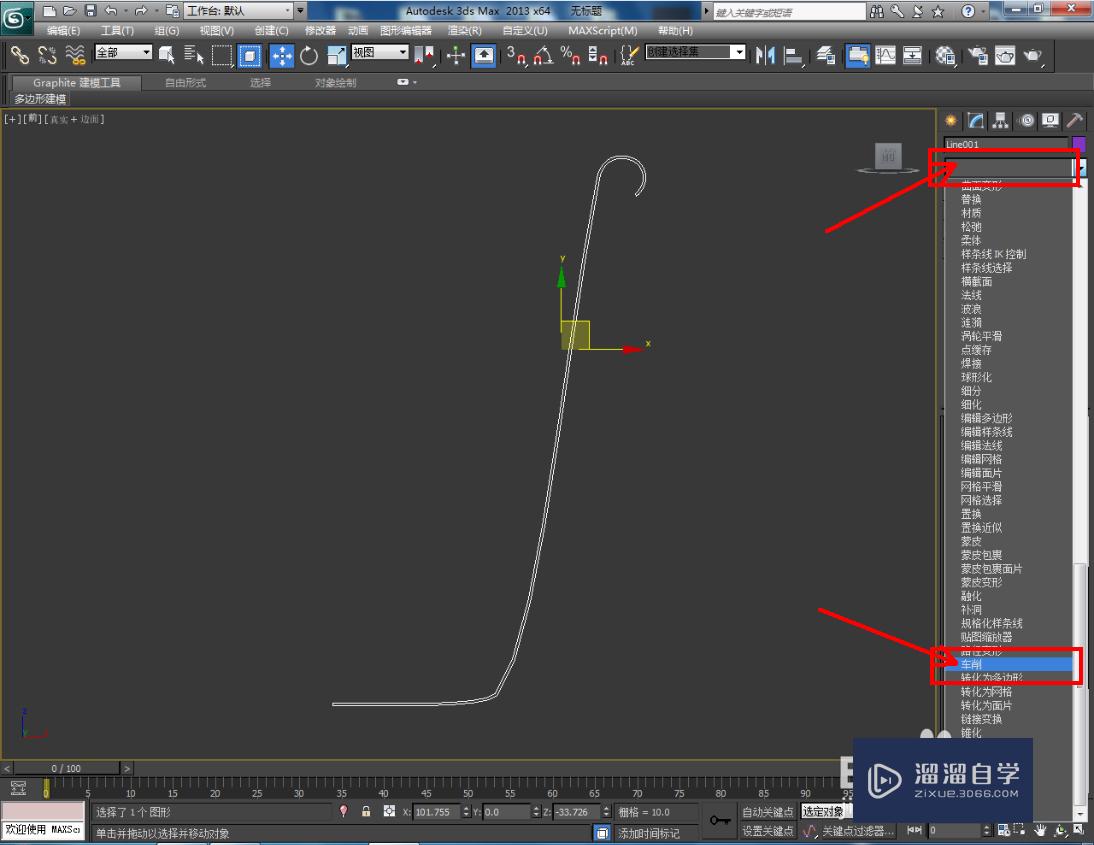Open the 渲染(R) menu
The height and width of the screenshot is (845, 1094).
click(463, 31)
